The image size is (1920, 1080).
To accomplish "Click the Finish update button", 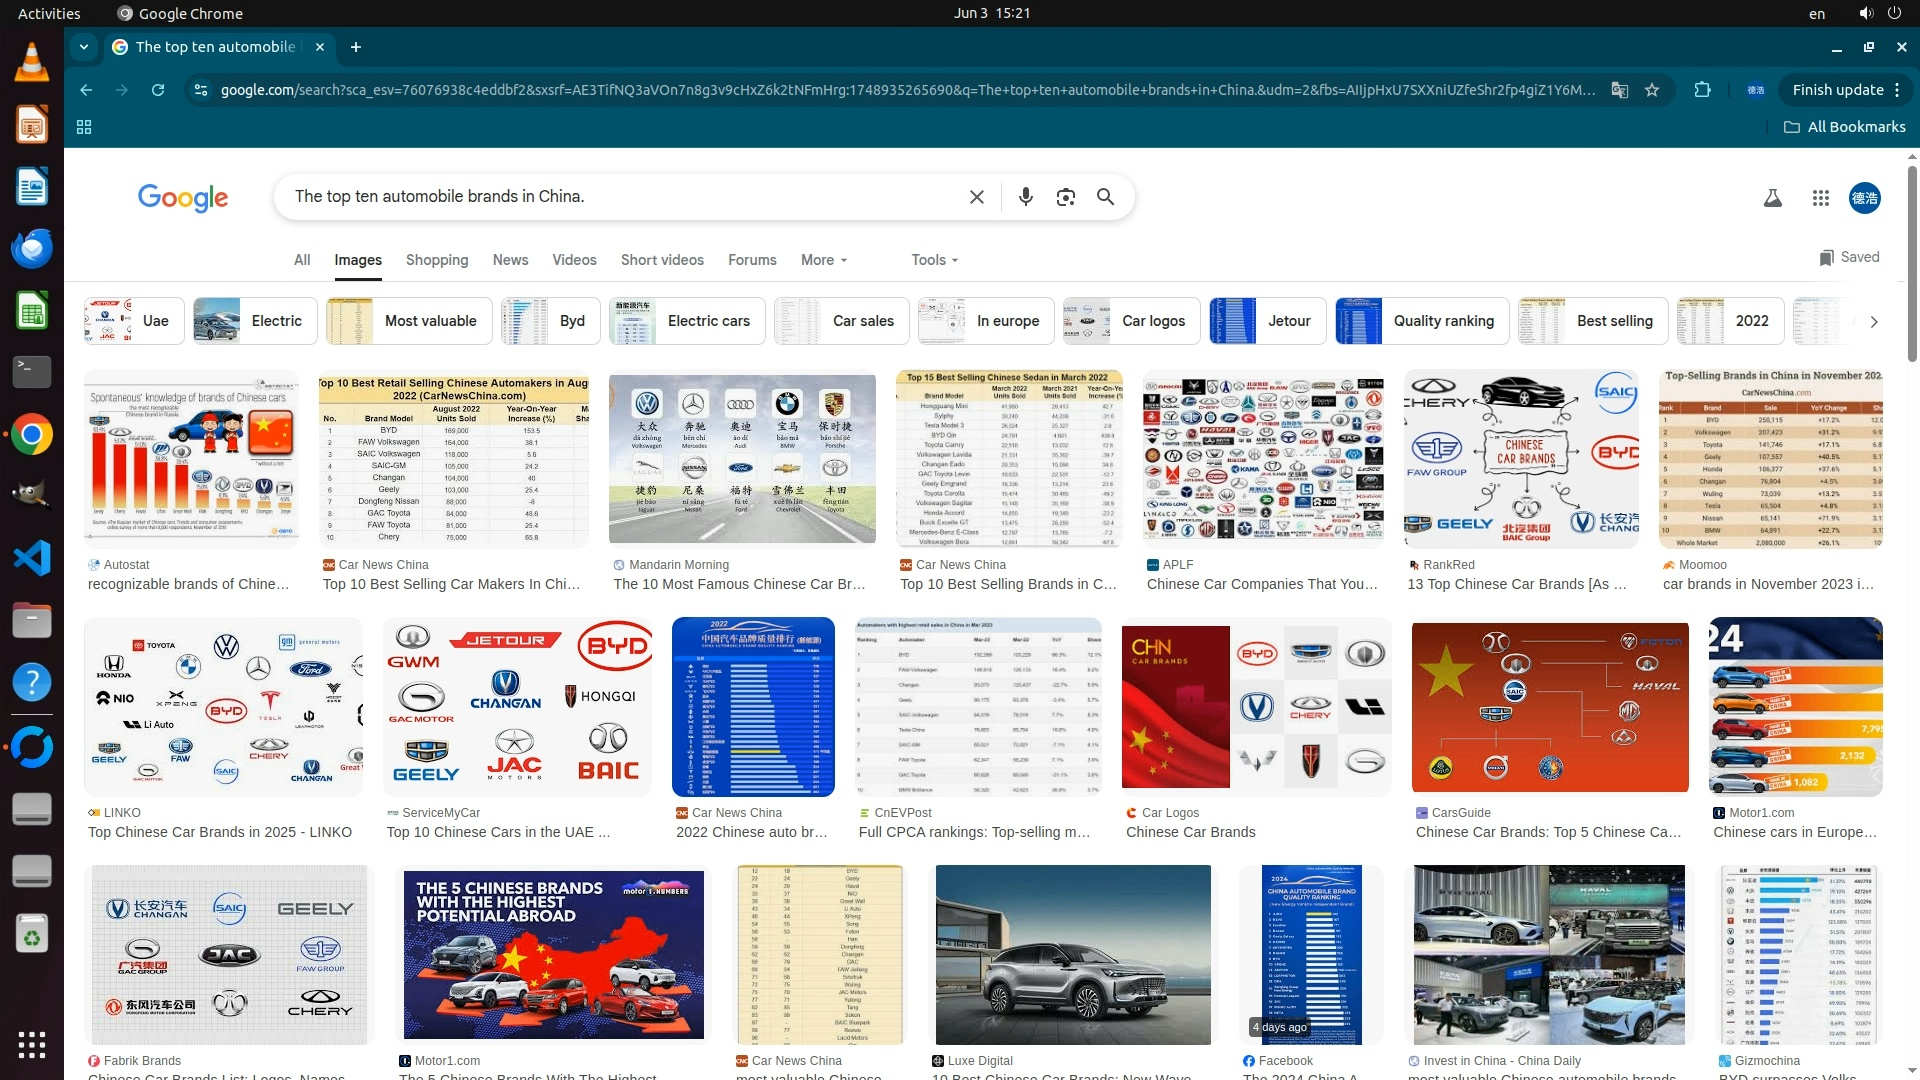I will [x=1837, y=90].
